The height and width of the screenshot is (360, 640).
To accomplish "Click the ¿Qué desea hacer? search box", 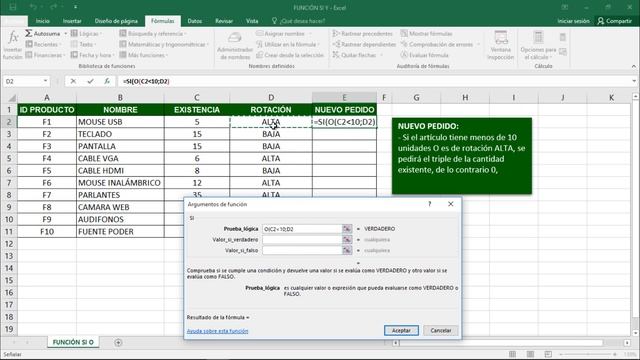I will (298, 21).
